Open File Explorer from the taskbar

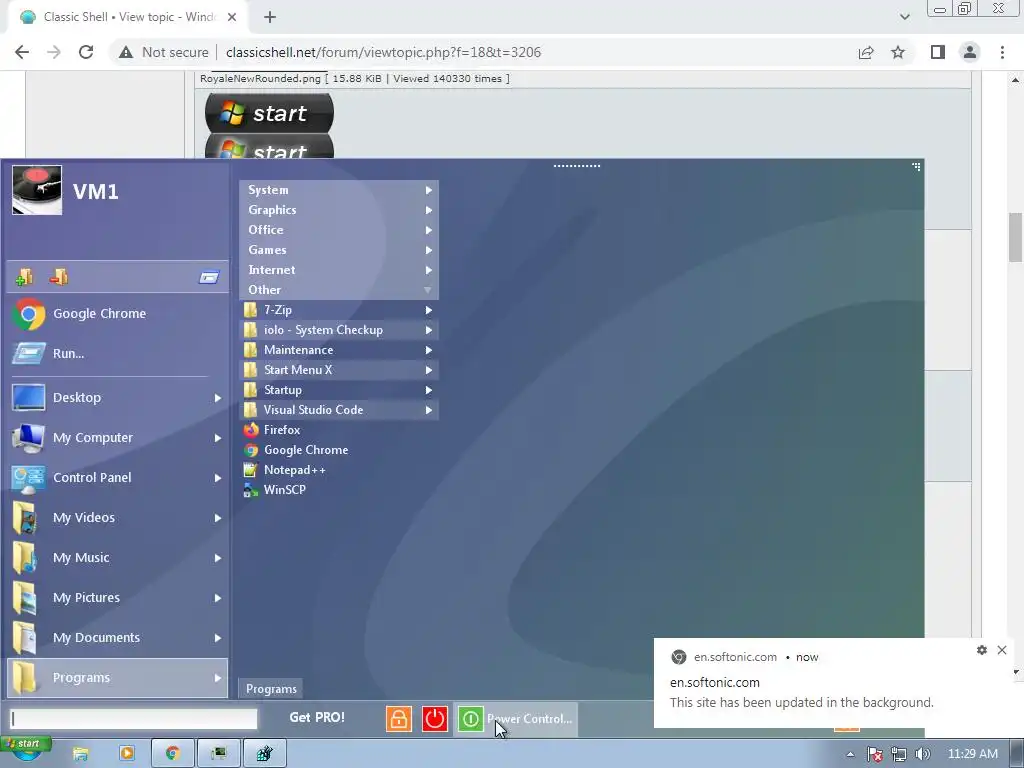(80, 754)
